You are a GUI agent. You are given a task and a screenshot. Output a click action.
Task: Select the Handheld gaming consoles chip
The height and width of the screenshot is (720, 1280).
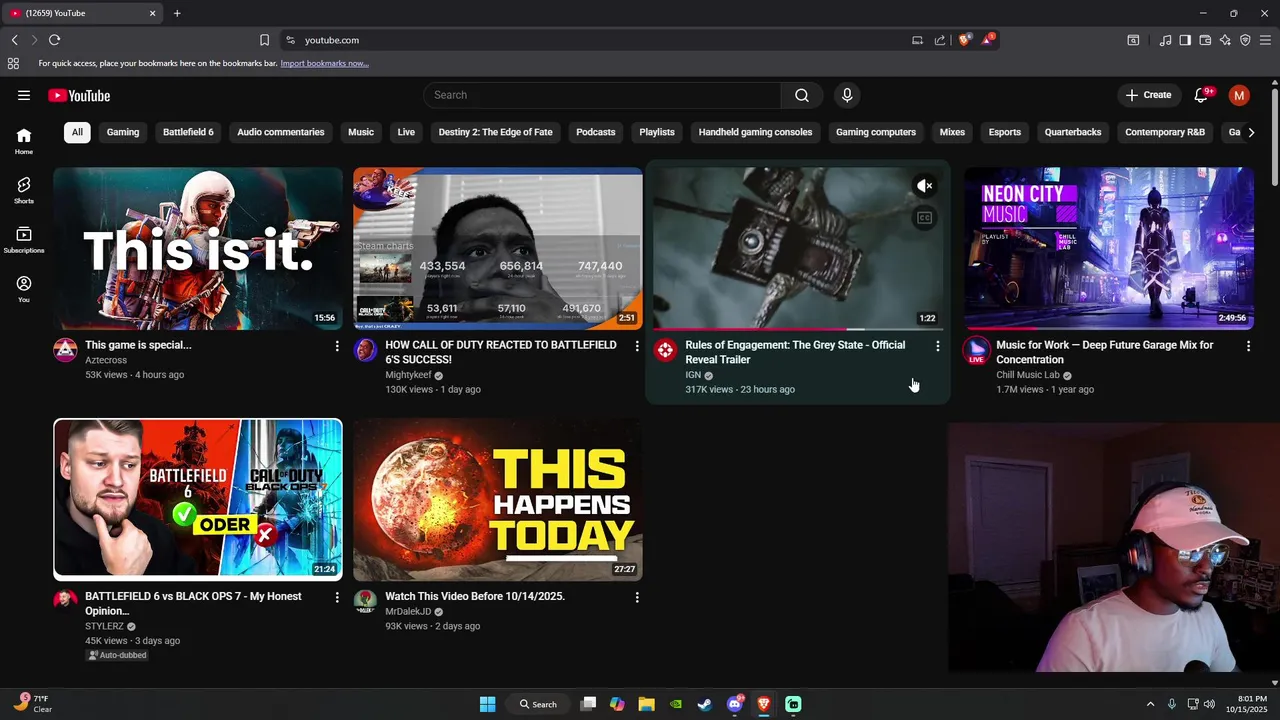(x=755, y=132)
